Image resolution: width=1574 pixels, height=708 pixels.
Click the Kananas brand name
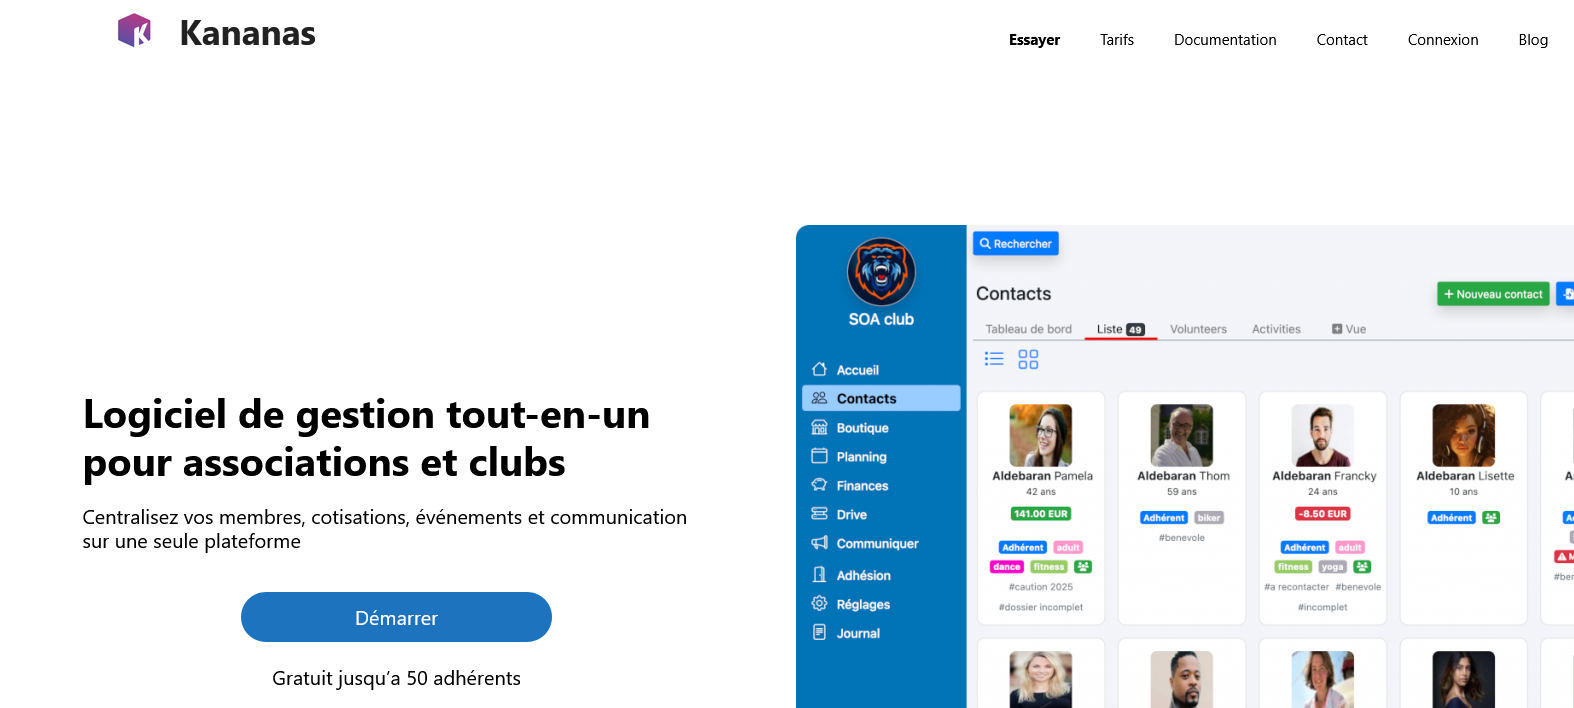click(247, 33)
